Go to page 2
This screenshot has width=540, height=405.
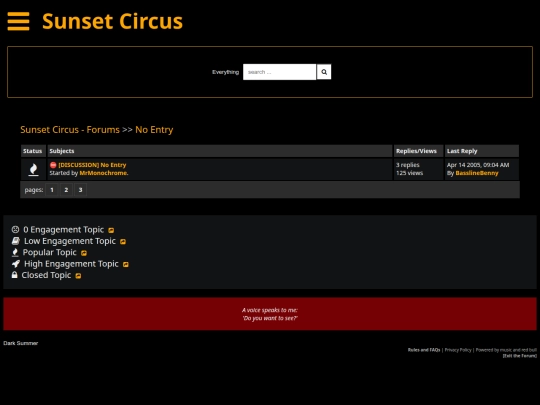tap(66, 190)
